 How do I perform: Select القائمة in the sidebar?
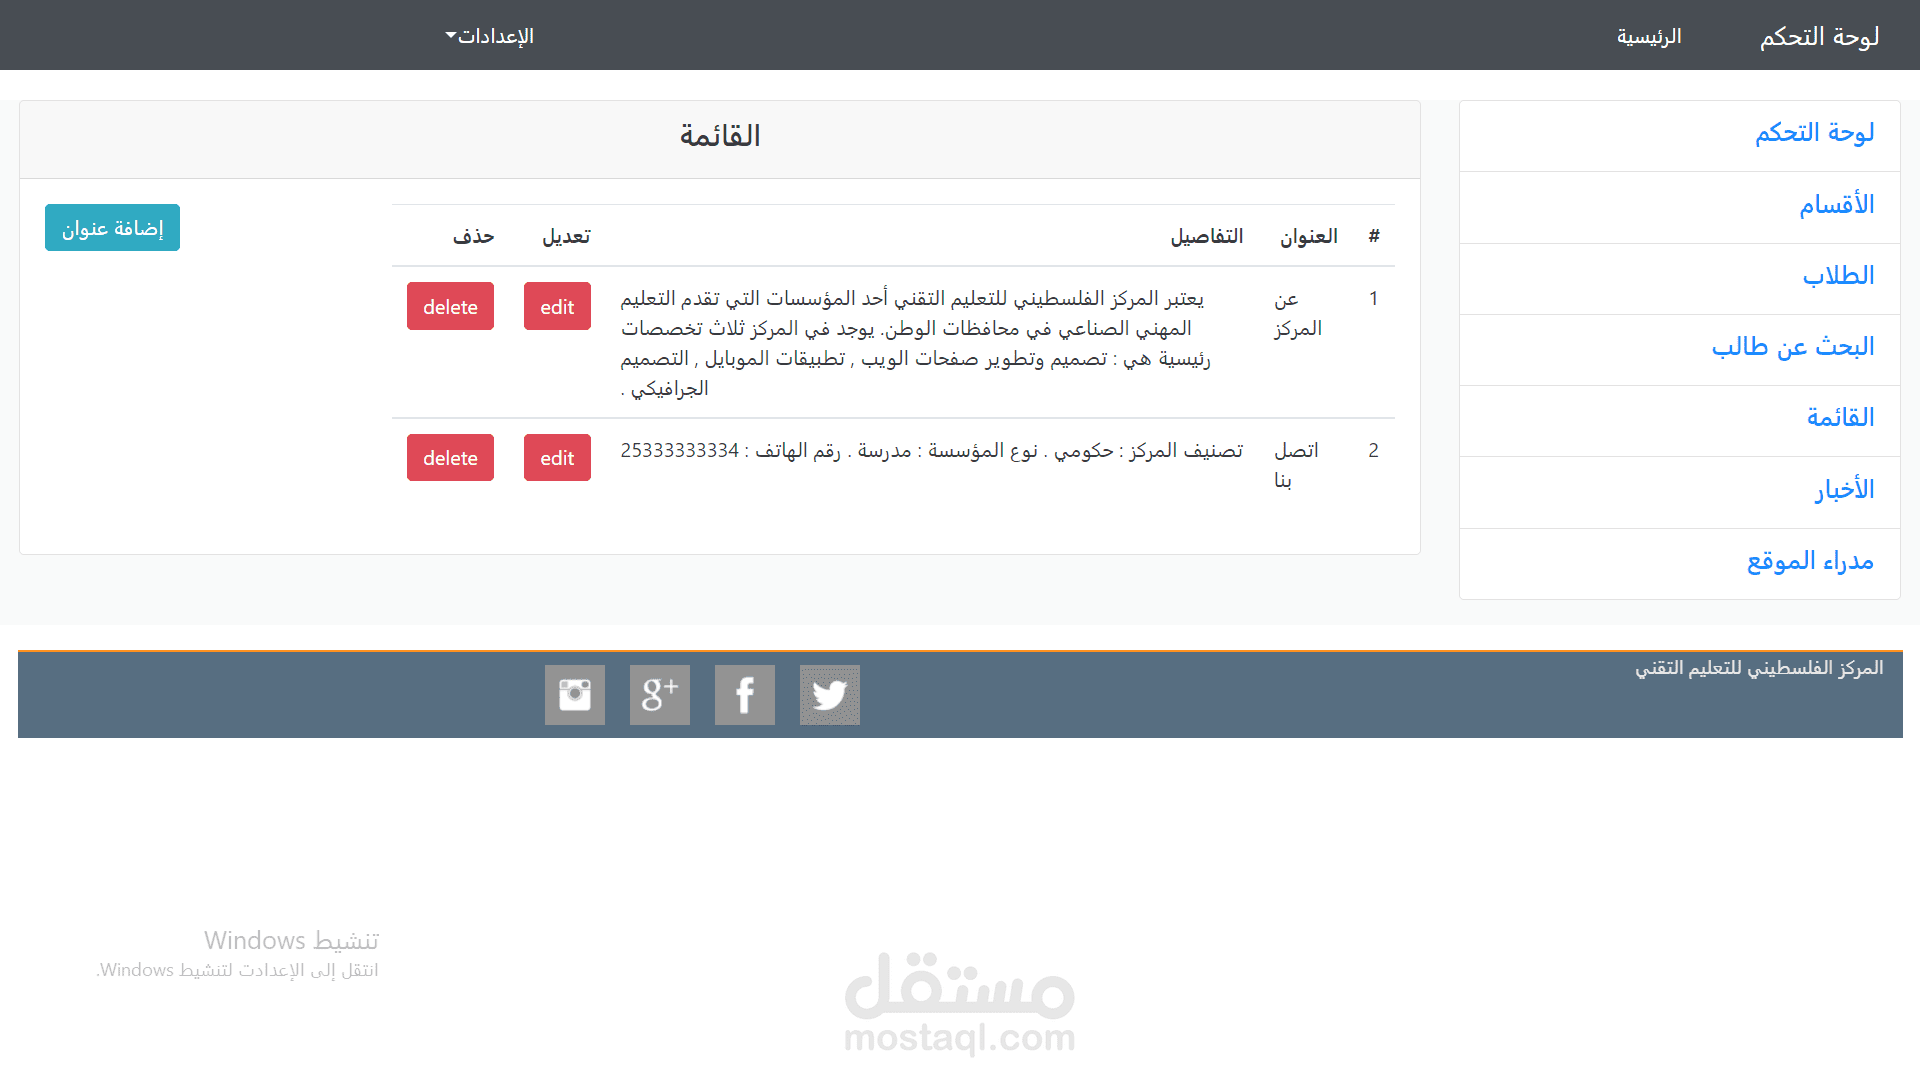[x=1840, y=418]
